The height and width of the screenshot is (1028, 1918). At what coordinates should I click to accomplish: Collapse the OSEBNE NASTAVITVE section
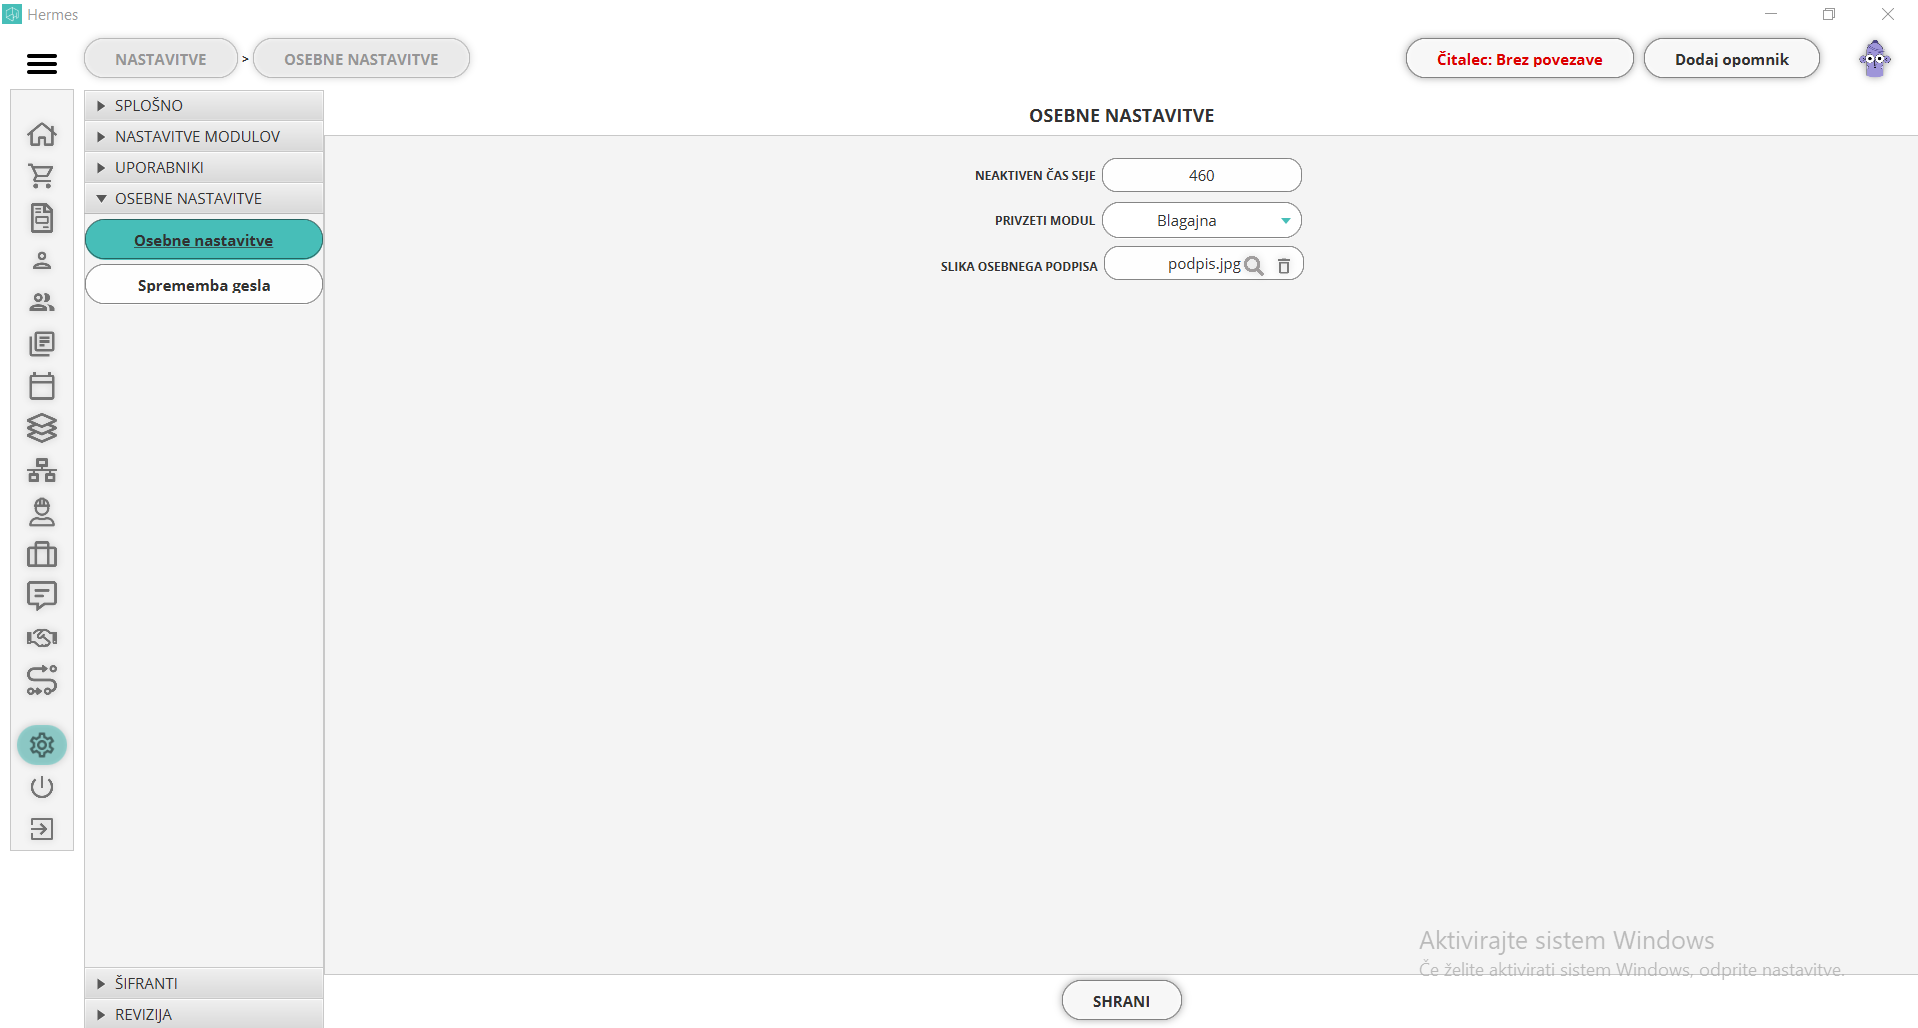[204, 198]
